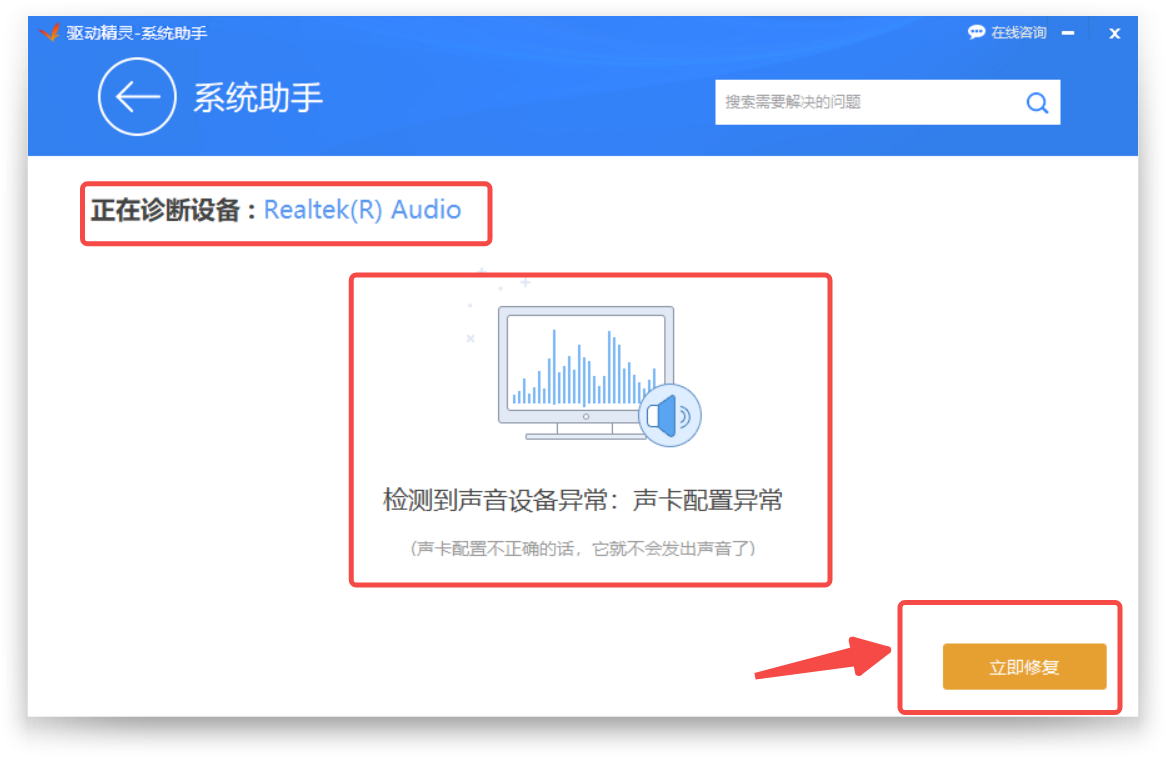Close the 系统助手 window
Viewport: 1167px width, 758px height.
pyautogui.click(x=1114, y=33)
